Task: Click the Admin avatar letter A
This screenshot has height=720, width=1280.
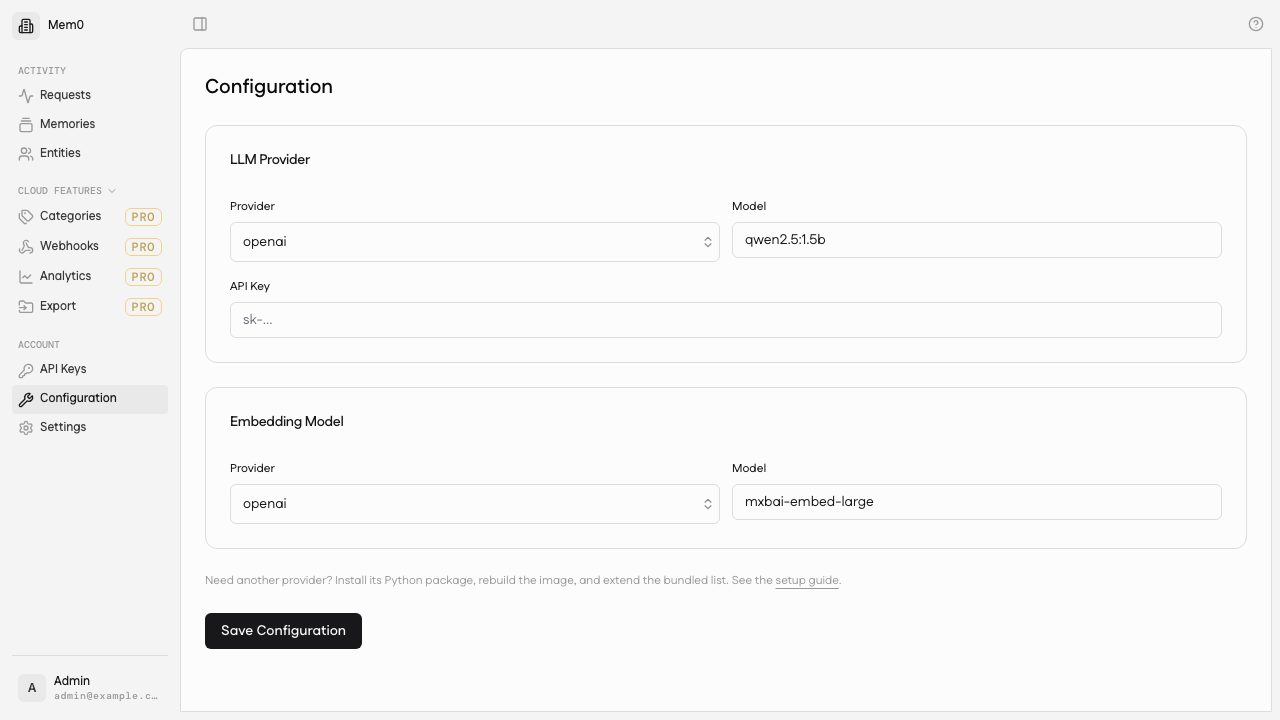Action: pos(32,688)
